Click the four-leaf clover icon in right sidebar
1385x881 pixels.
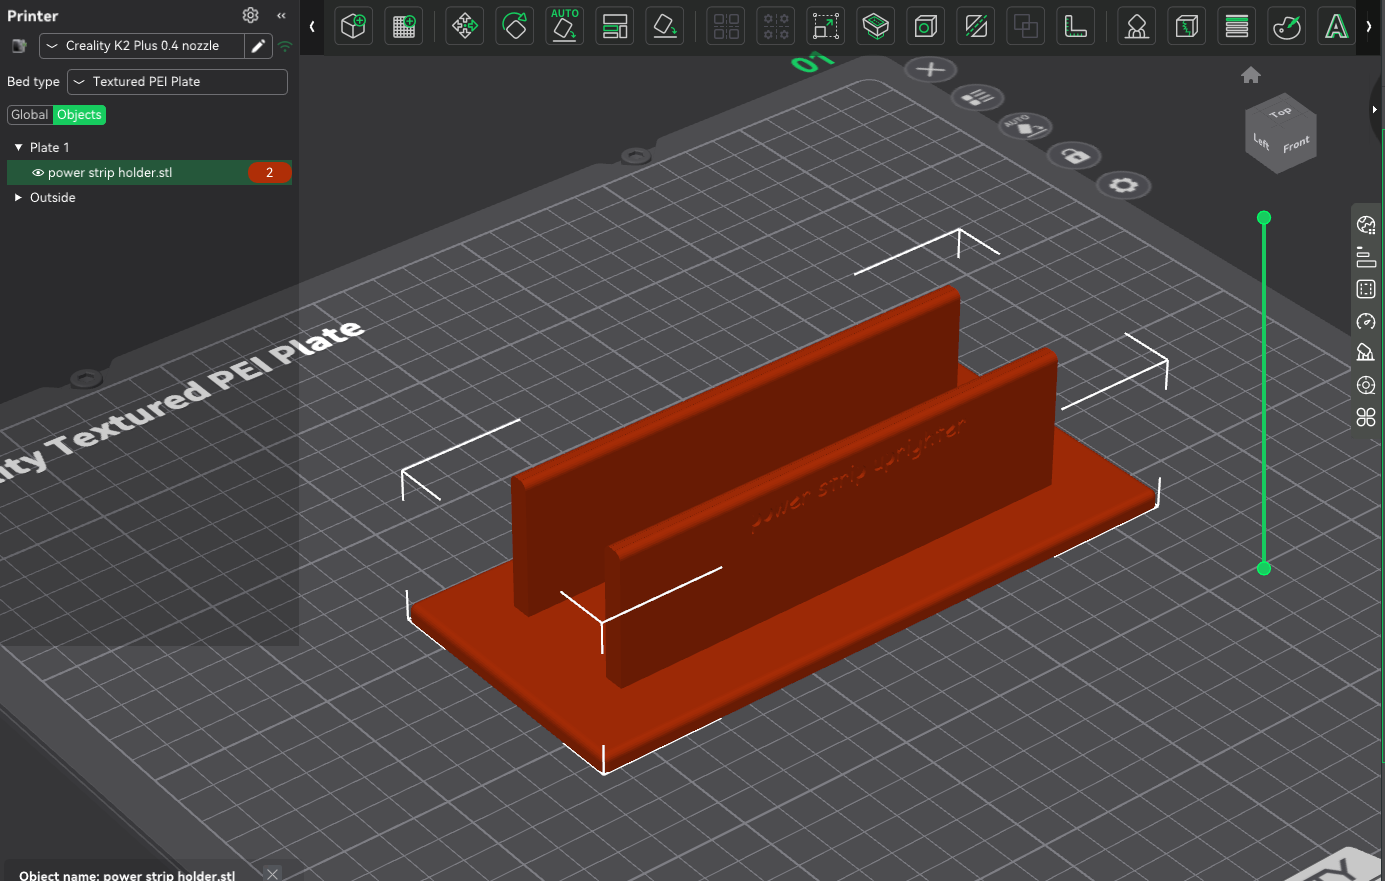(x=1366, y=417)
